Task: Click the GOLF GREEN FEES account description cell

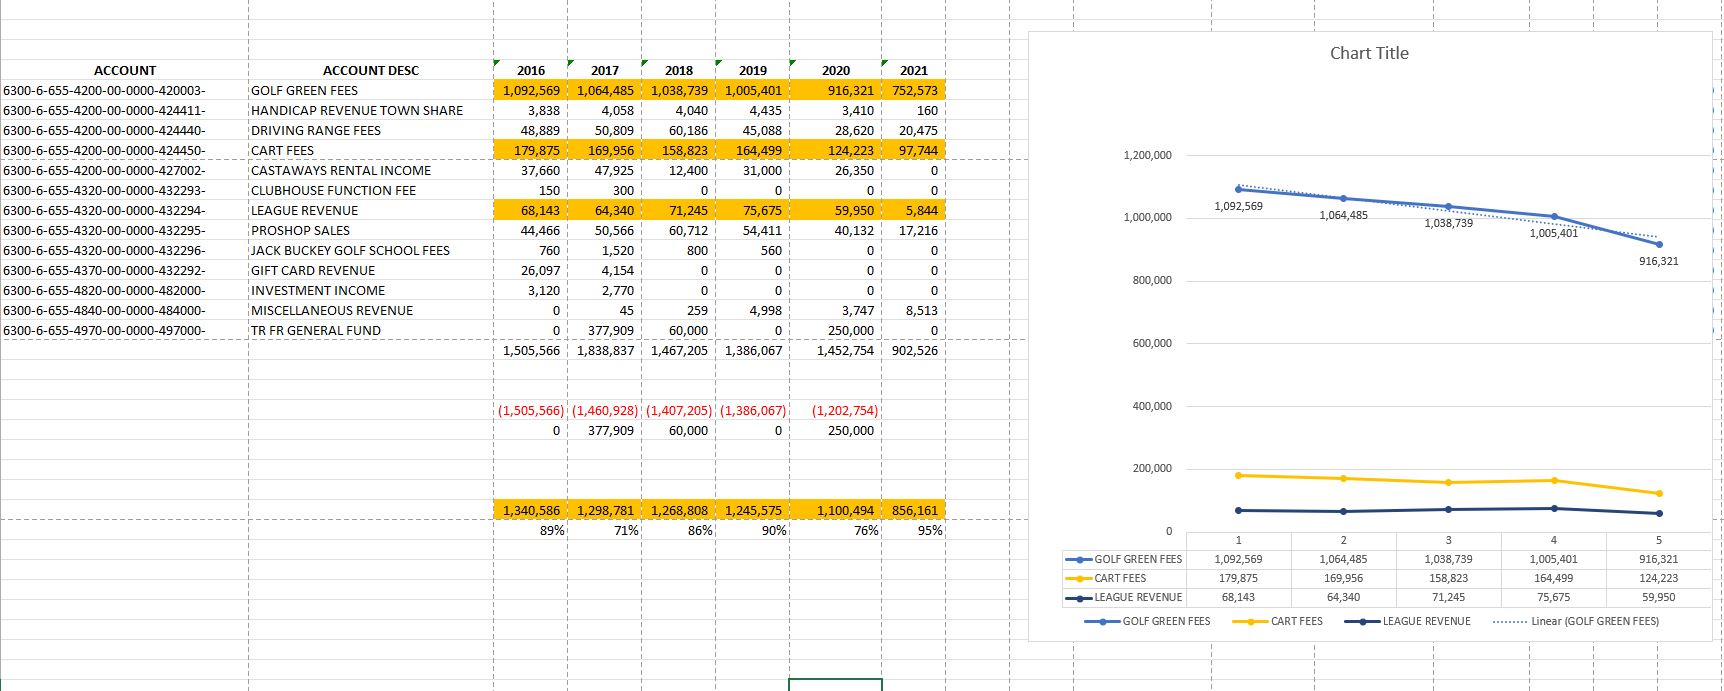Action: pos(304,90)
